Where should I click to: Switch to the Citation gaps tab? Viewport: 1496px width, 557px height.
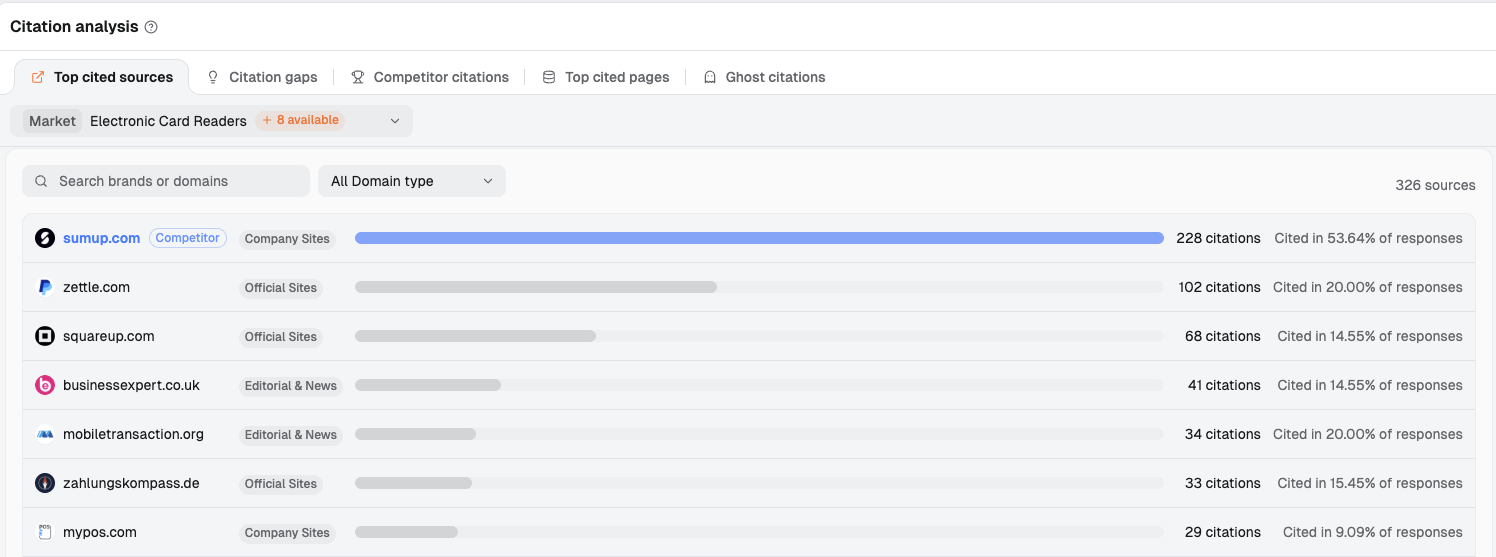(x=262, y=77)
